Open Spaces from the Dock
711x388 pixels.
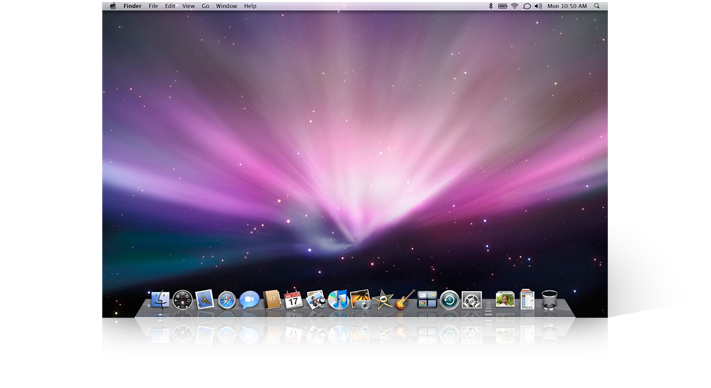pos(427,300)
